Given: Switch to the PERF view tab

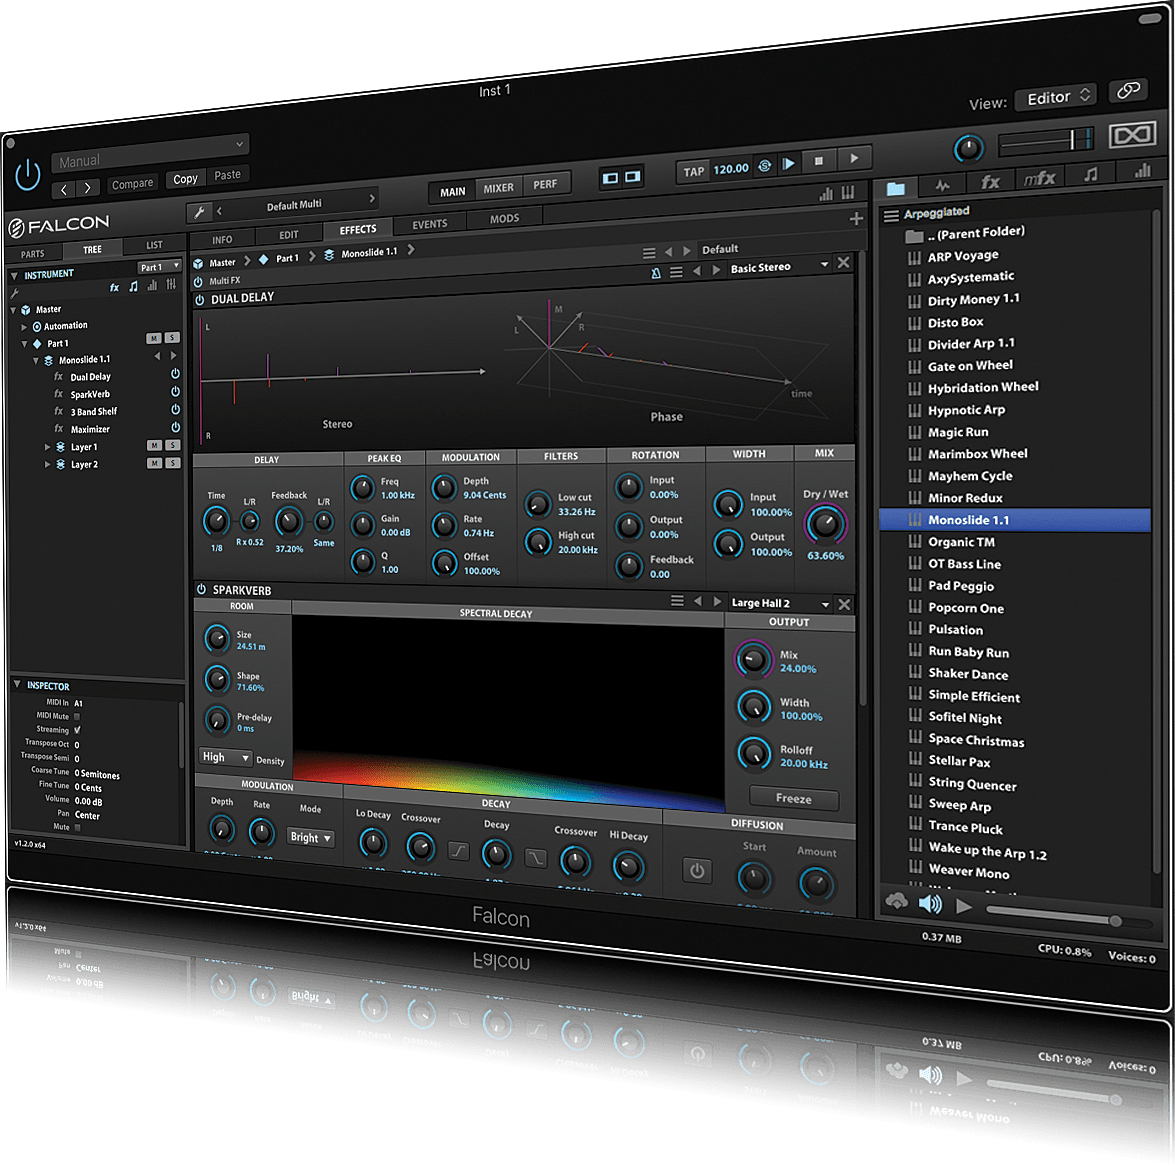Looking at the screenshot, I should [546, 184].
